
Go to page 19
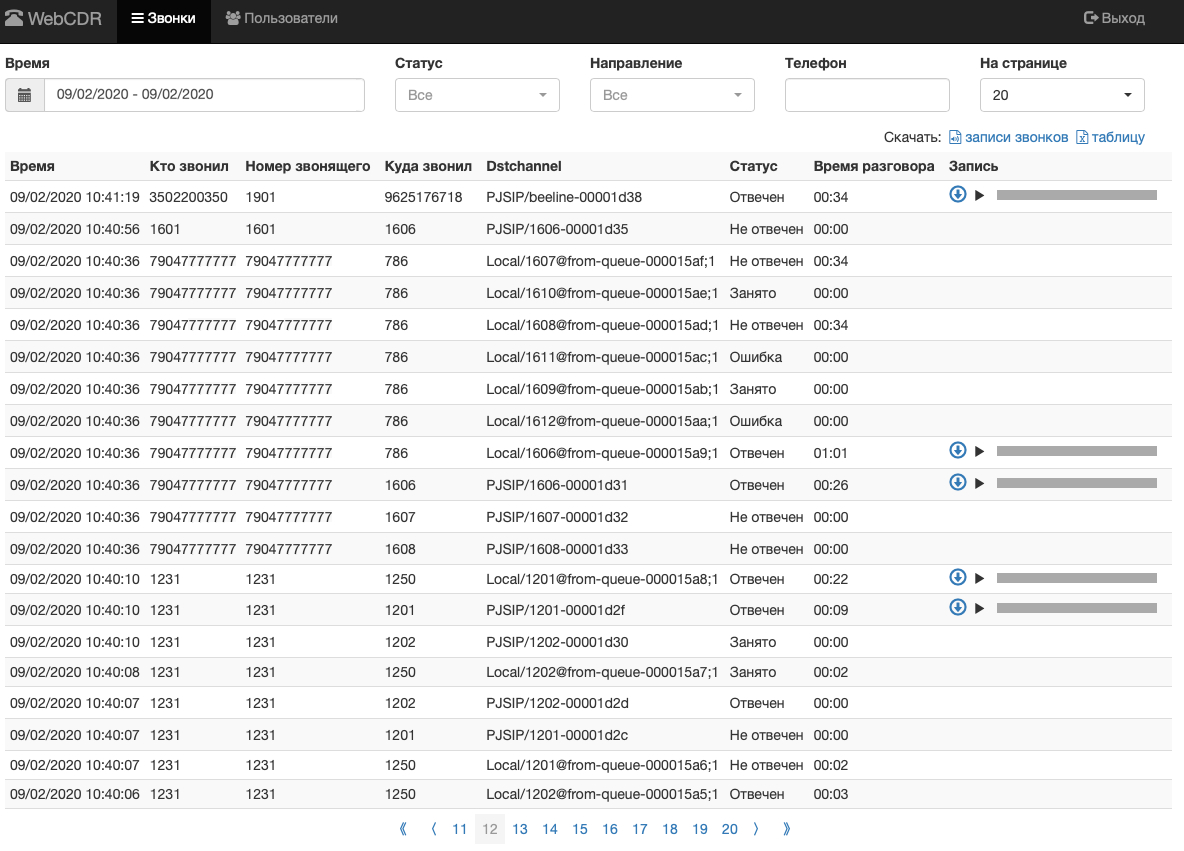pyautogui.click(x=700, y=829)
